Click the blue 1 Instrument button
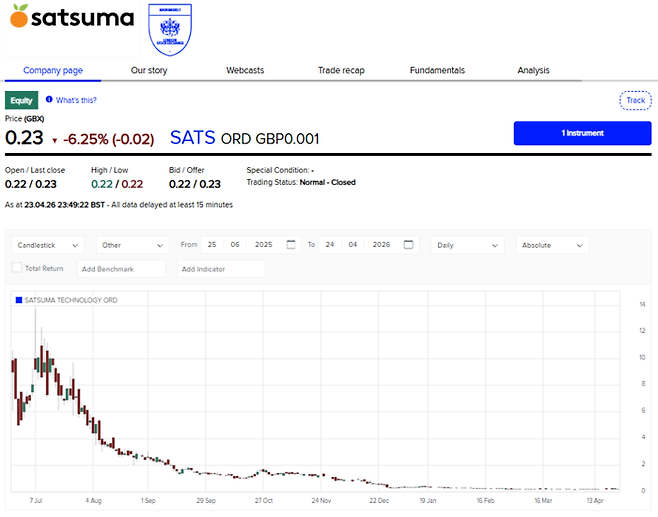Screen dimensions: 658x517 [582, 133]
